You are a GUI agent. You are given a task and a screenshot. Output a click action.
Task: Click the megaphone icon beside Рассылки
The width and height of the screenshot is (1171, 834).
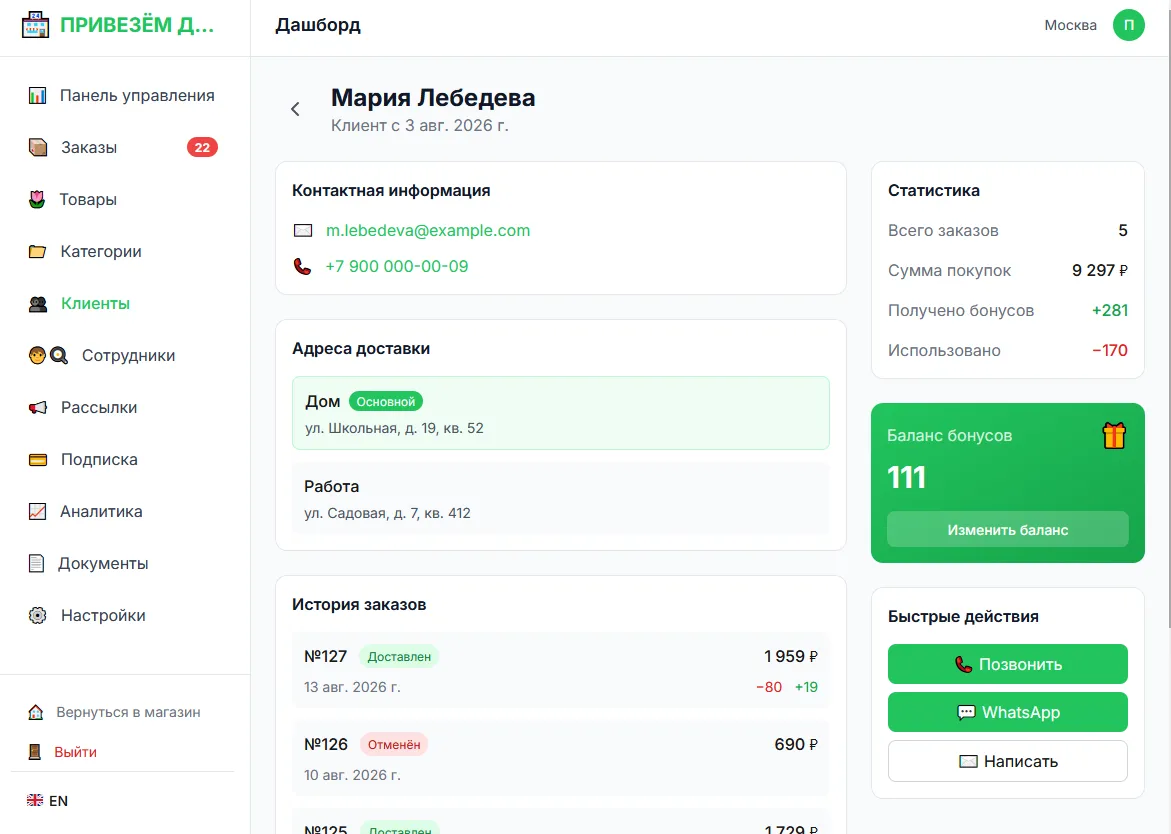(x=37, y=408)
